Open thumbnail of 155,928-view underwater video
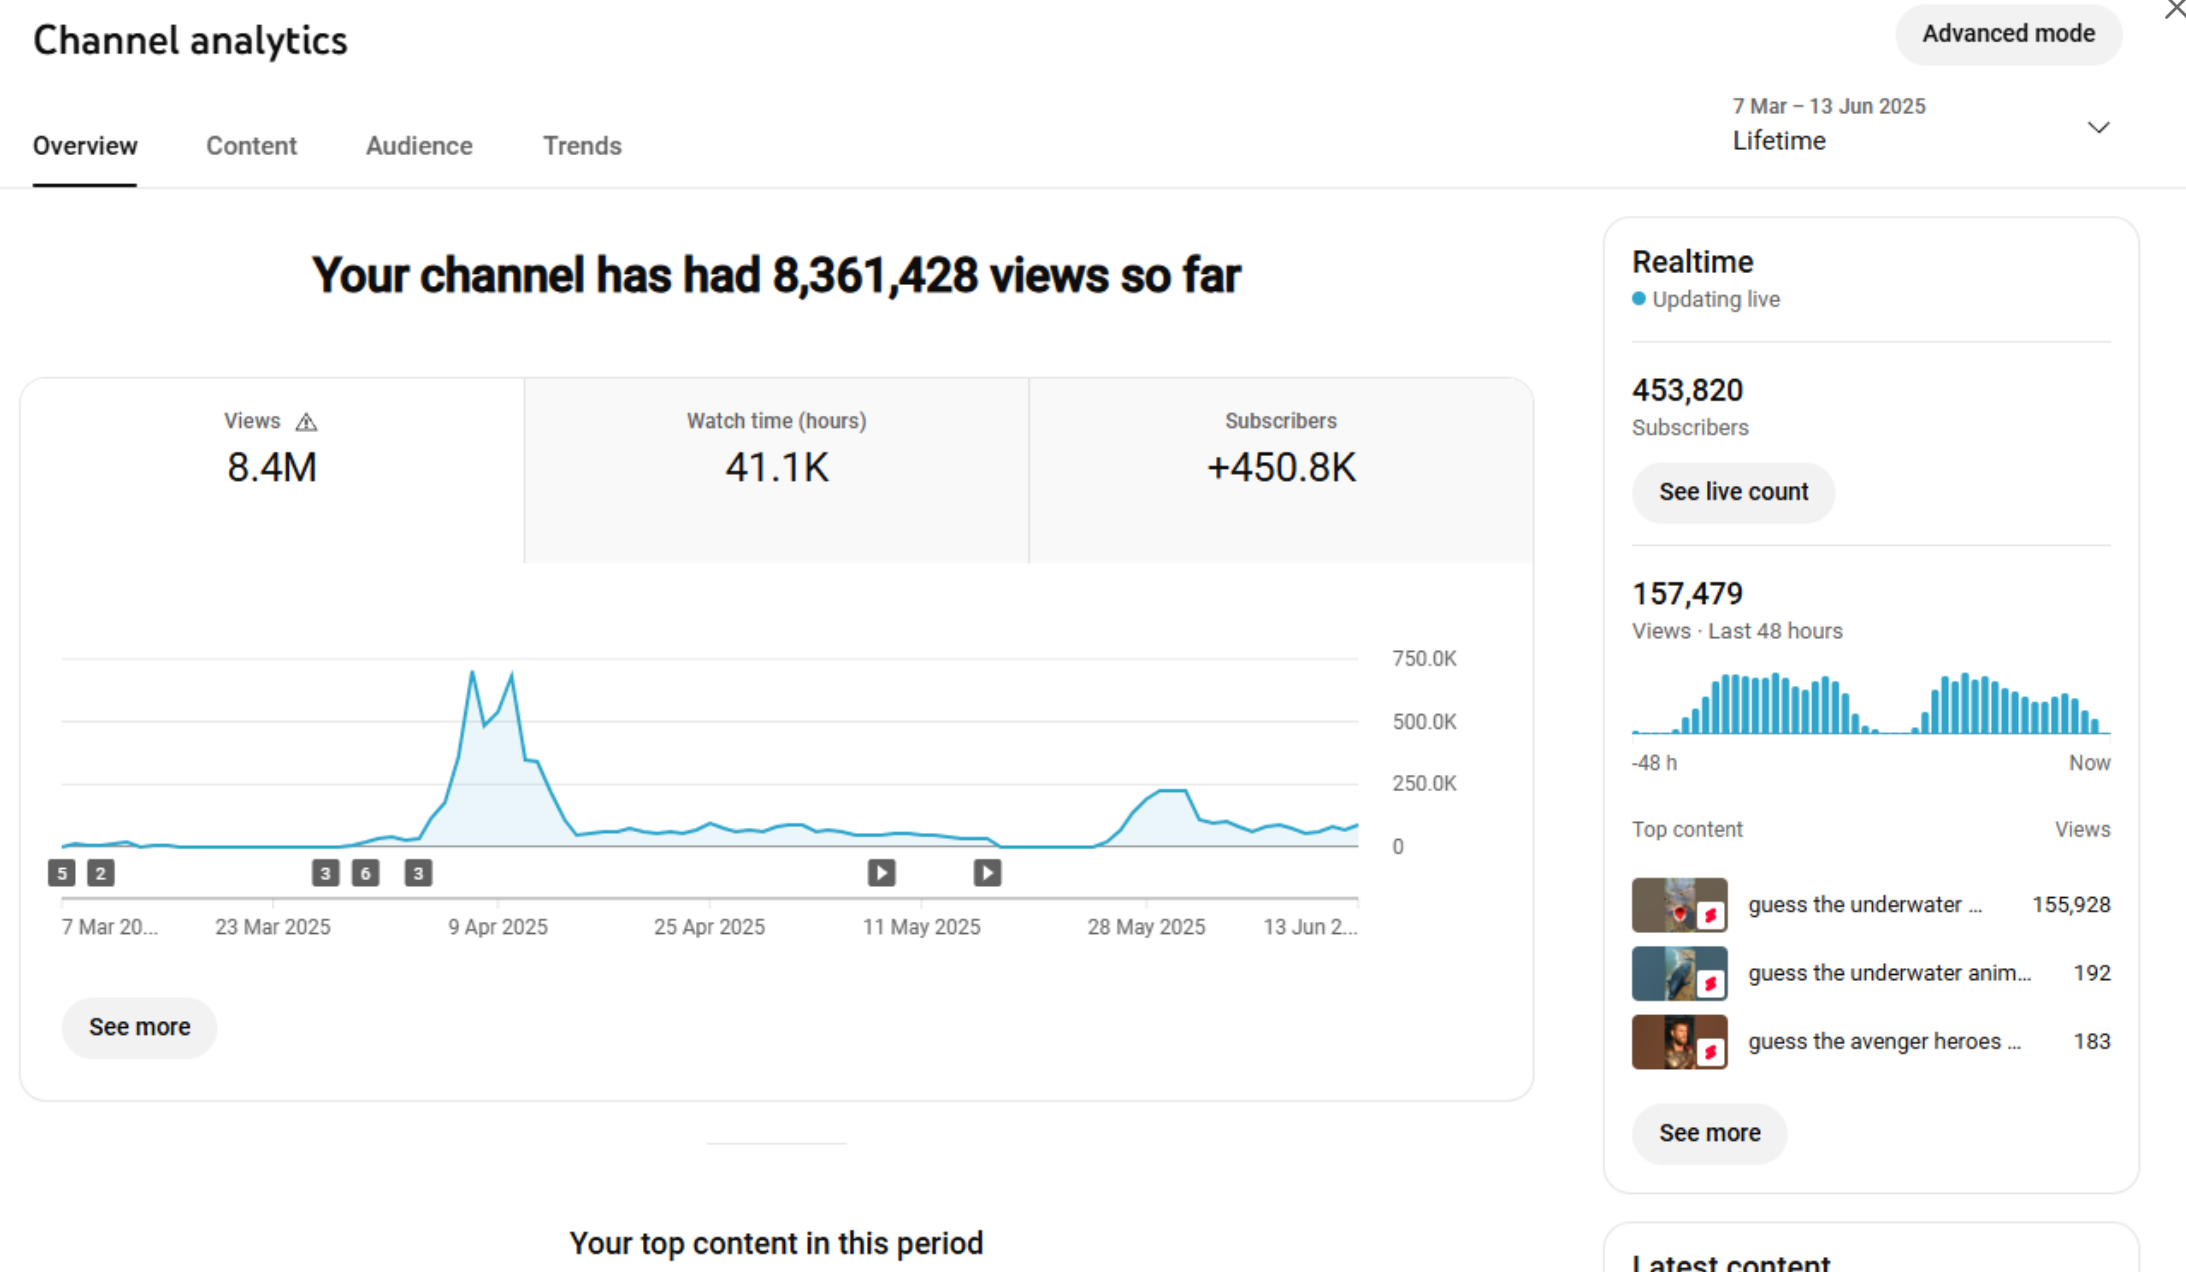 1679,905
